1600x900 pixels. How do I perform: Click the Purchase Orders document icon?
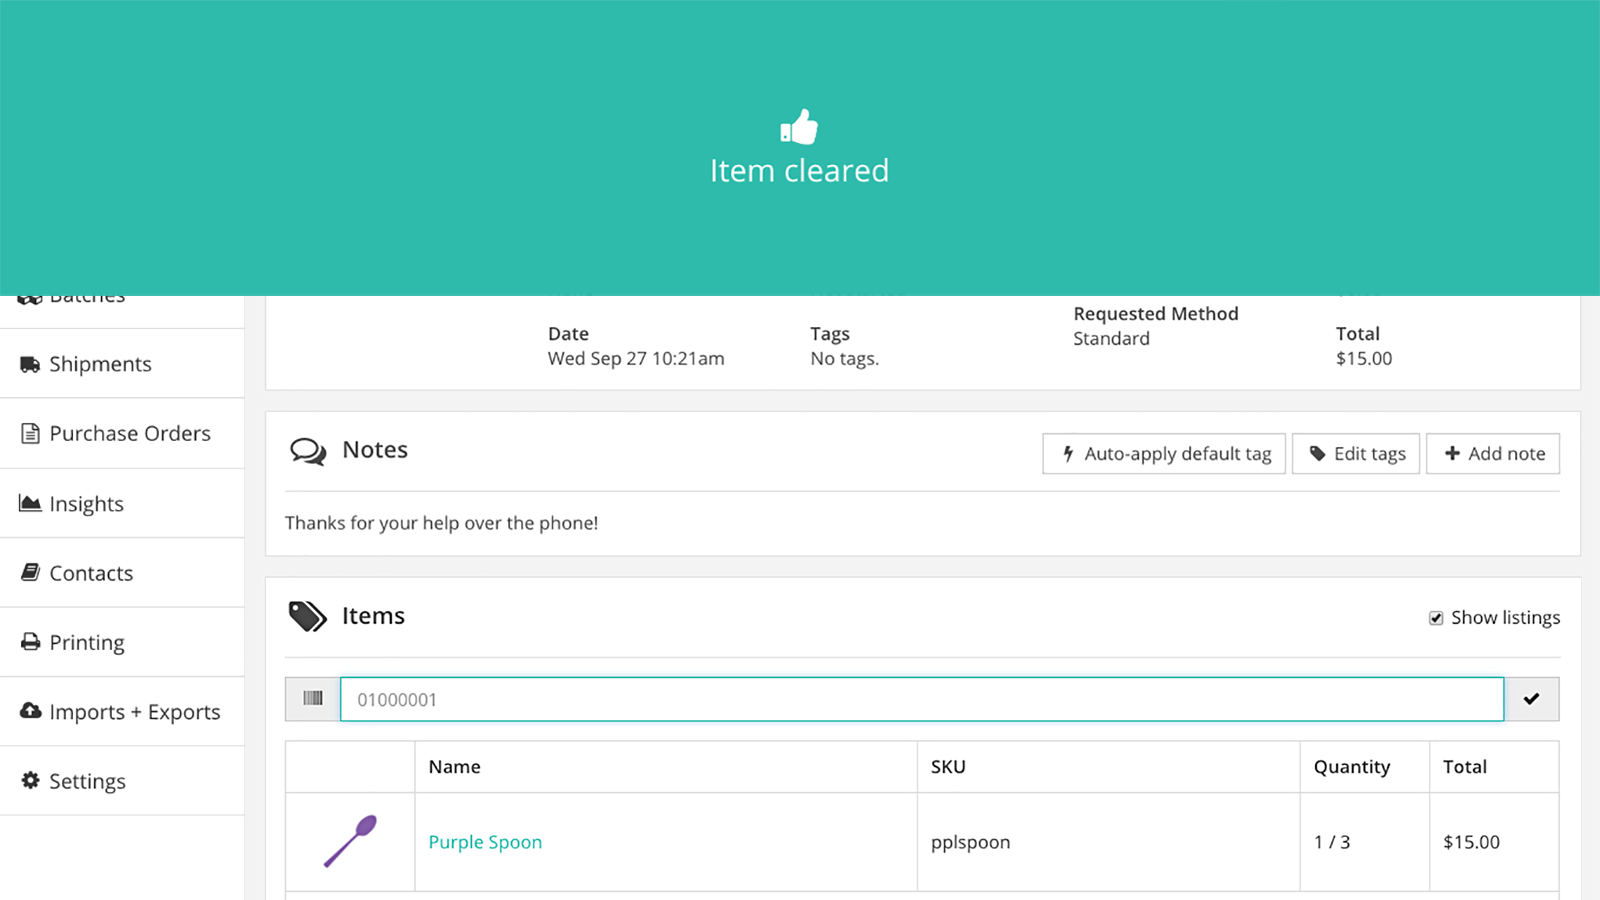[31, 434]
